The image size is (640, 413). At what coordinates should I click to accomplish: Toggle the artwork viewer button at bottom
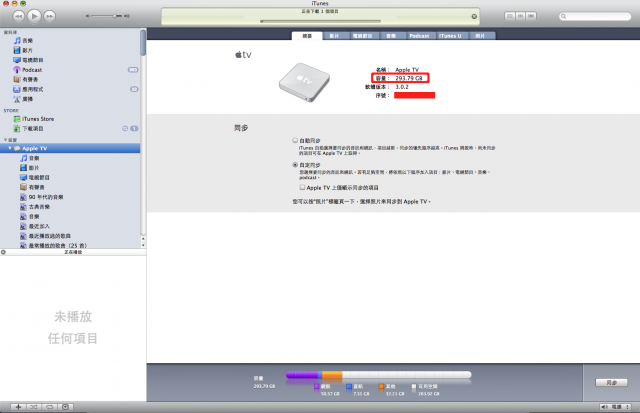(x=65, y=407)
